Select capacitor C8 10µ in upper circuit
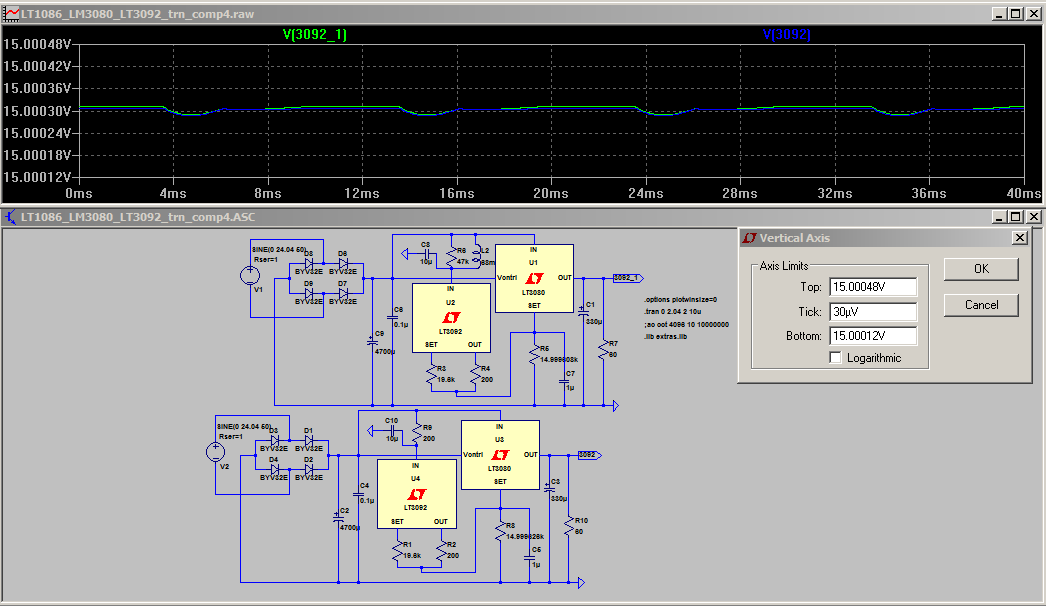This screenshot has width=1046, height=606. click(x=425, y=254)
